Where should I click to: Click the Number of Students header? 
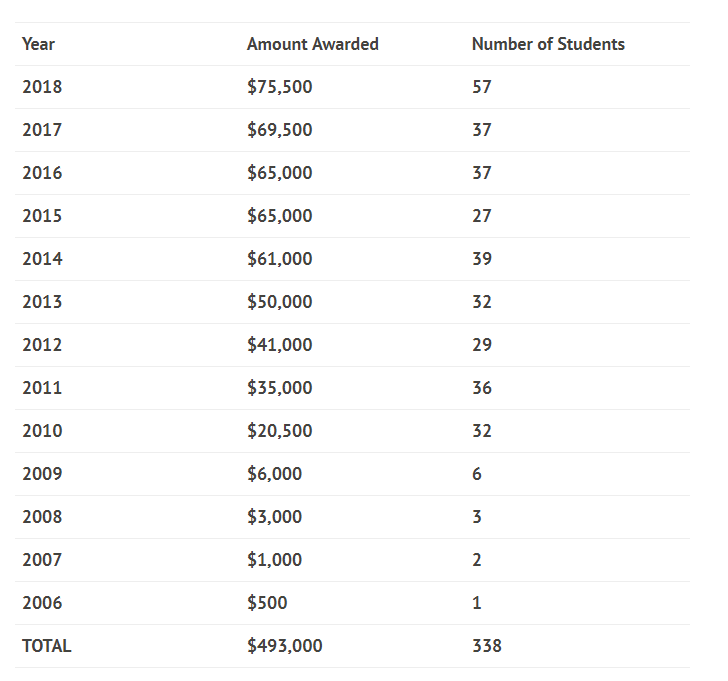[548, 44]
